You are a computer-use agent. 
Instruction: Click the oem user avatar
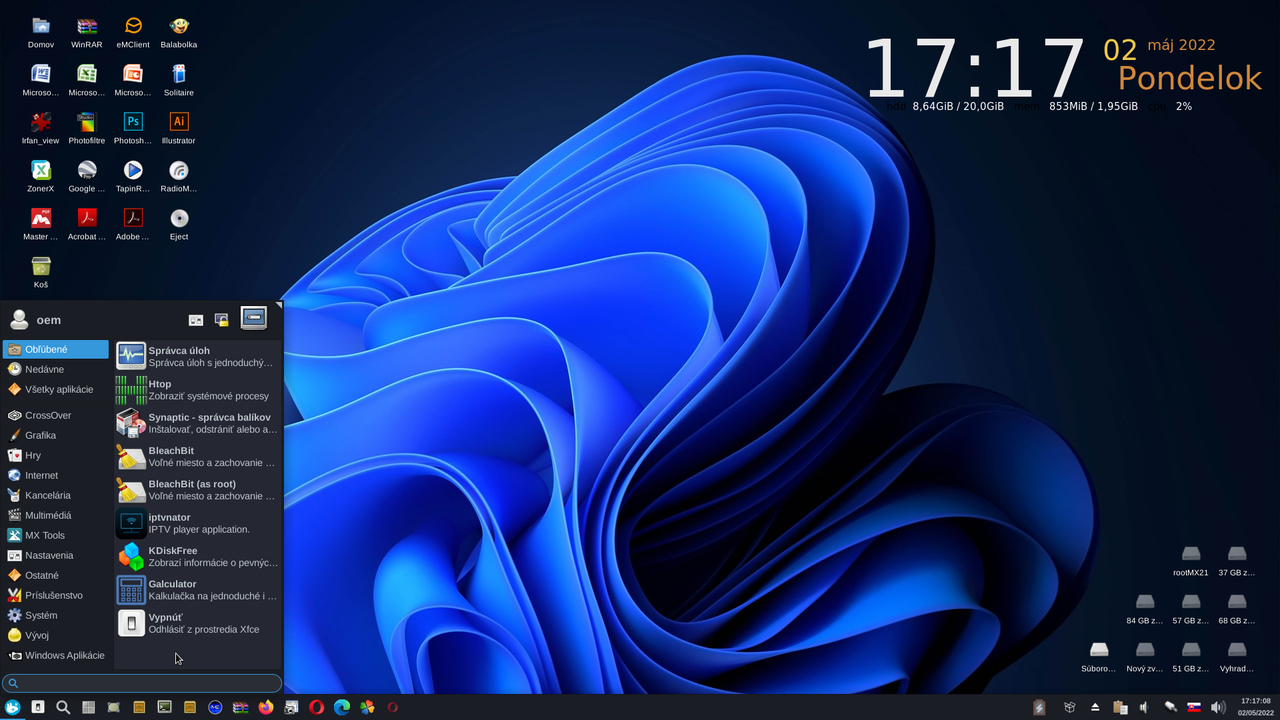(18, 320)
